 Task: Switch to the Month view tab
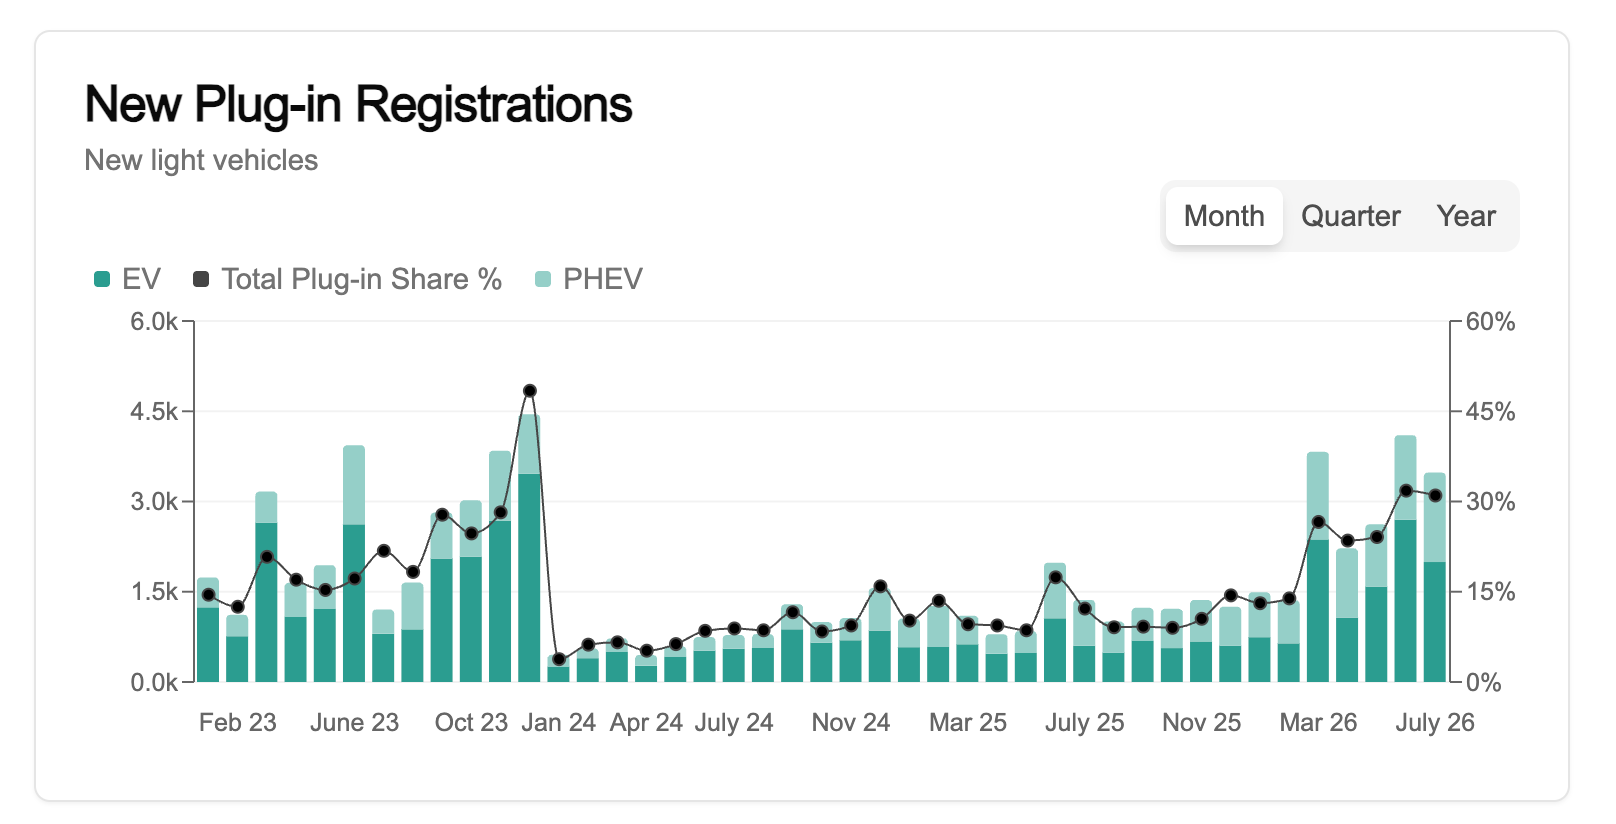1224,216
